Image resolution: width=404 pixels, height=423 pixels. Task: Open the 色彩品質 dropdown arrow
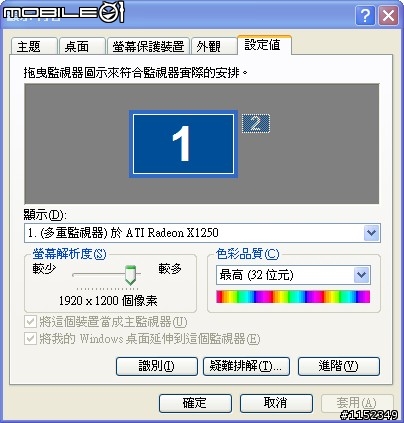362,275
